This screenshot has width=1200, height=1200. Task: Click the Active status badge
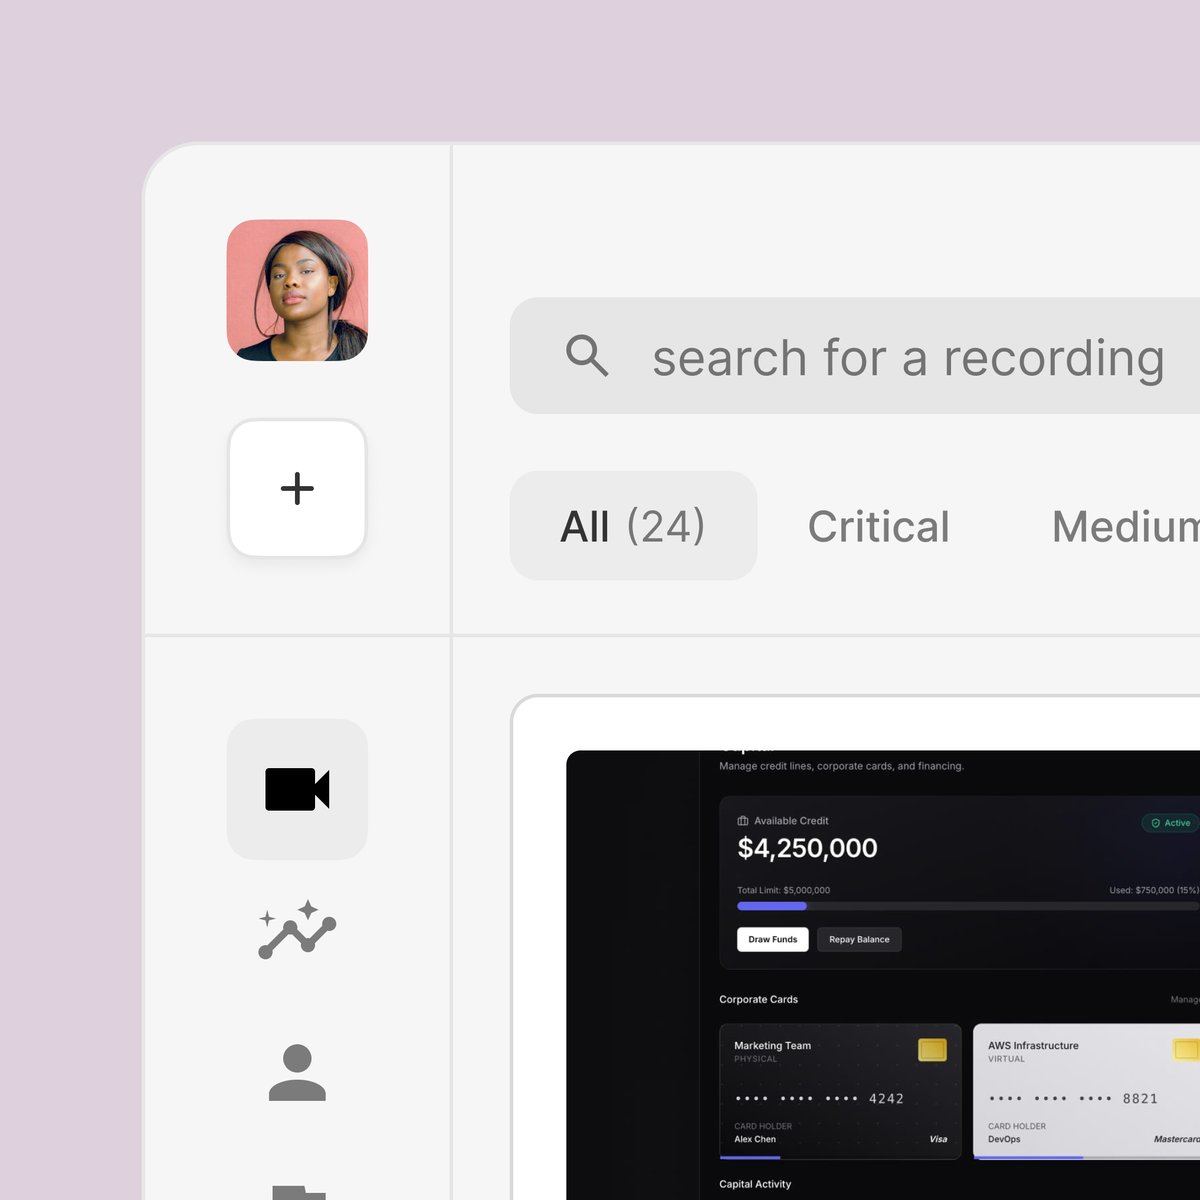tap(1170, 823)
